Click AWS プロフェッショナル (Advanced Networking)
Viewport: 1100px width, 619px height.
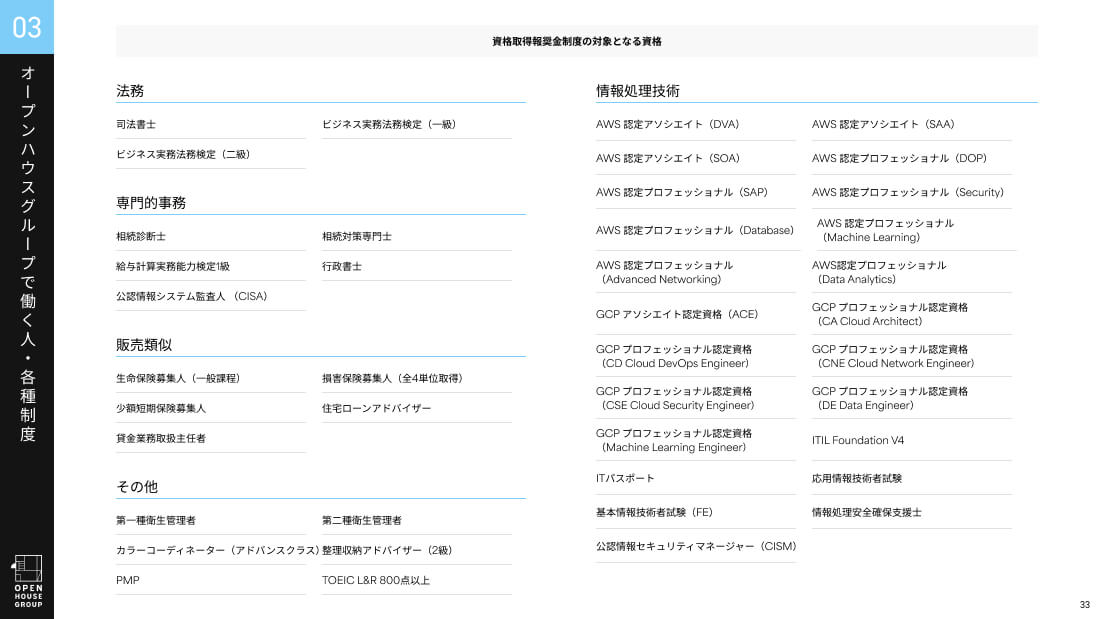(x=664, y=272)
